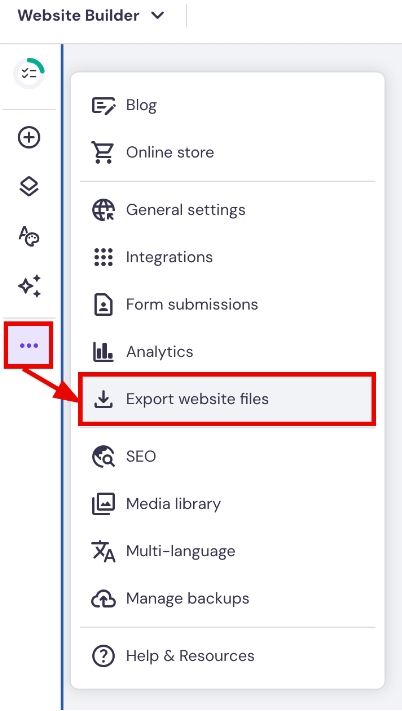Choose Integrations menu entry

click(x=228, y=257)
